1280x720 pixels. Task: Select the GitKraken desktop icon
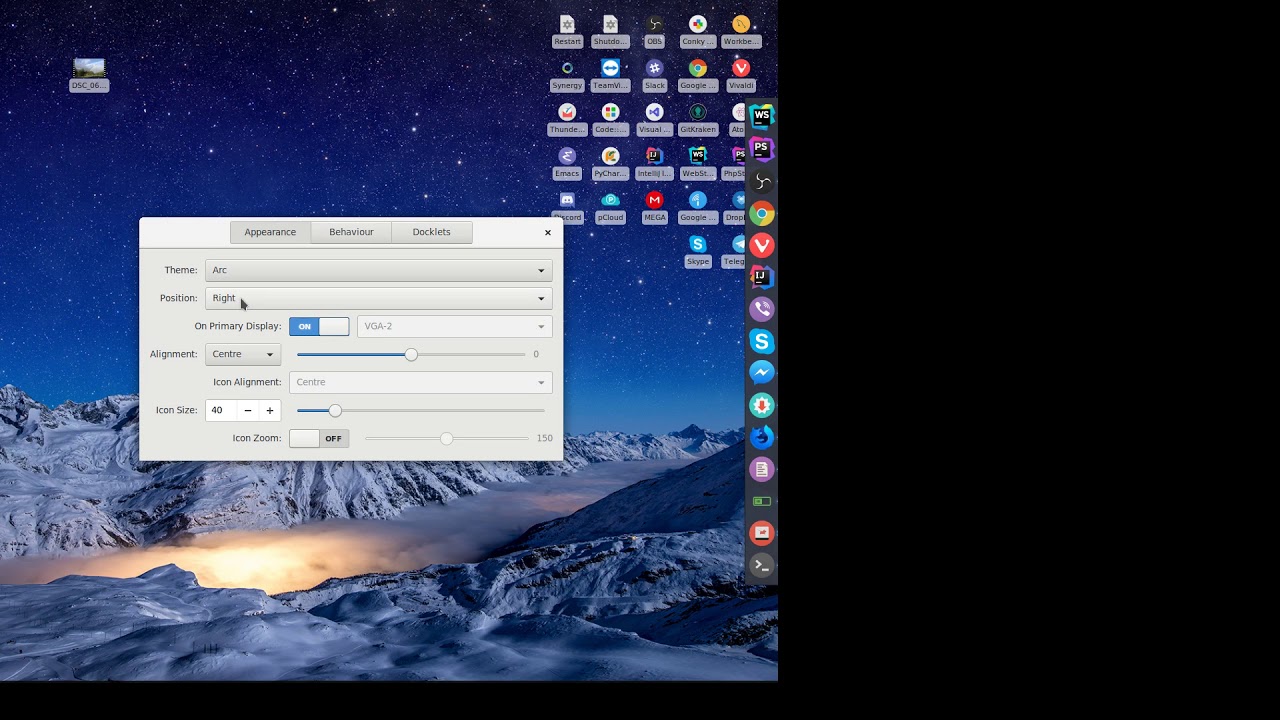(x=698, y=119)
